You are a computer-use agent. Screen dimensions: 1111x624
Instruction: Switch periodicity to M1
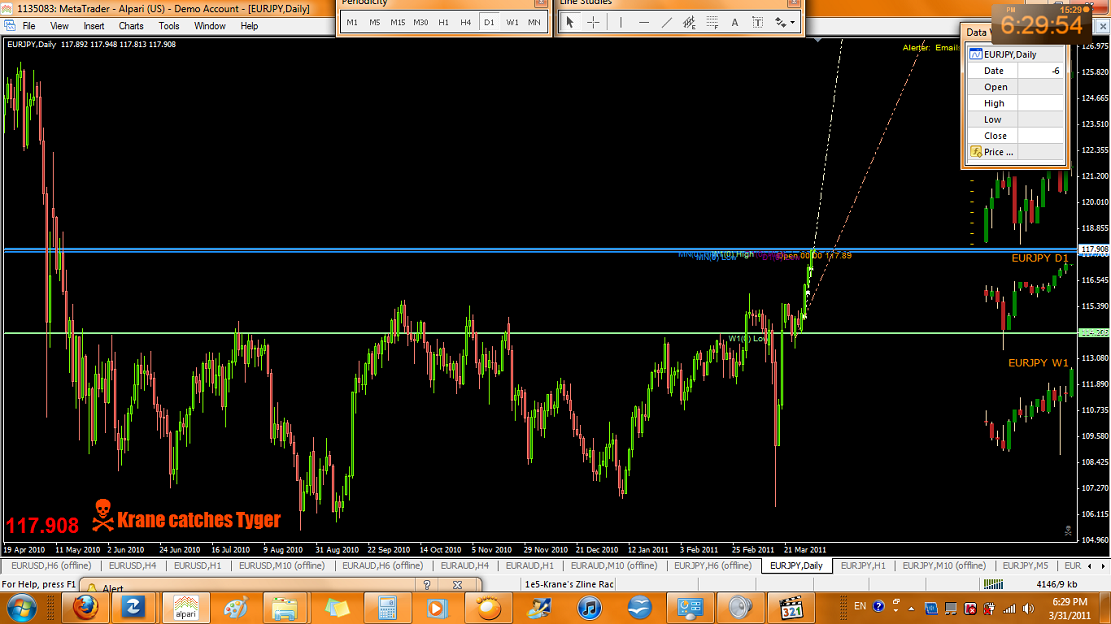click(352, 23)
